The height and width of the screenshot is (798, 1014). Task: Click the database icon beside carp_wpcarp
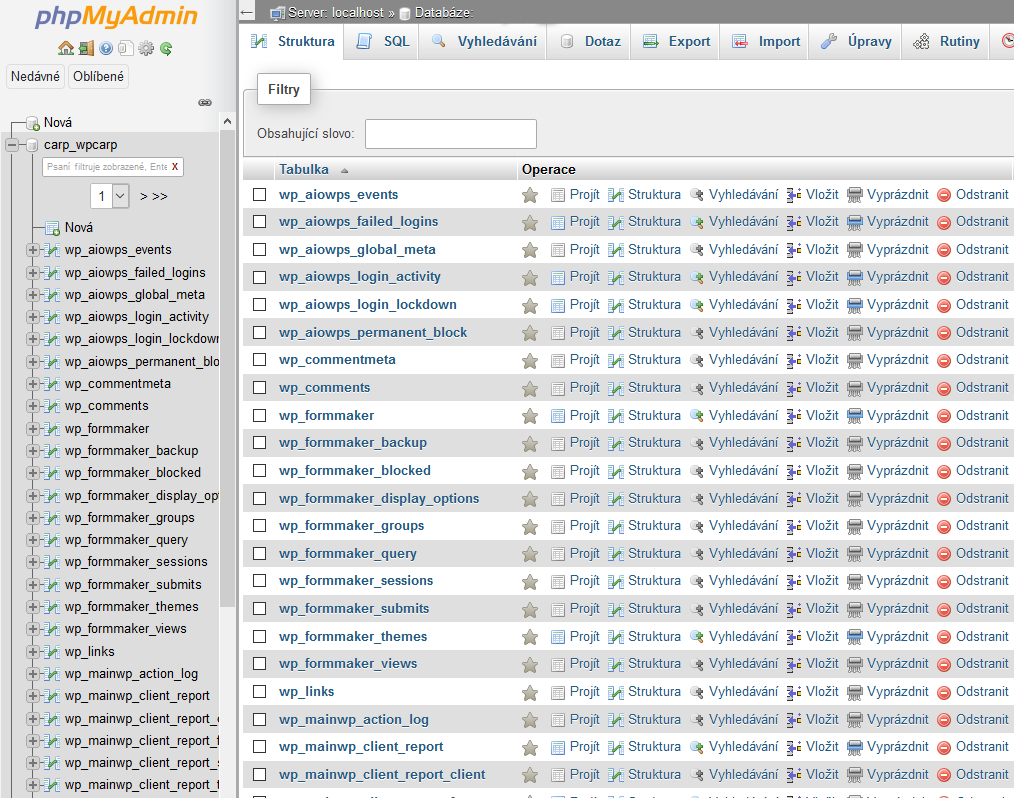[32, 145]
